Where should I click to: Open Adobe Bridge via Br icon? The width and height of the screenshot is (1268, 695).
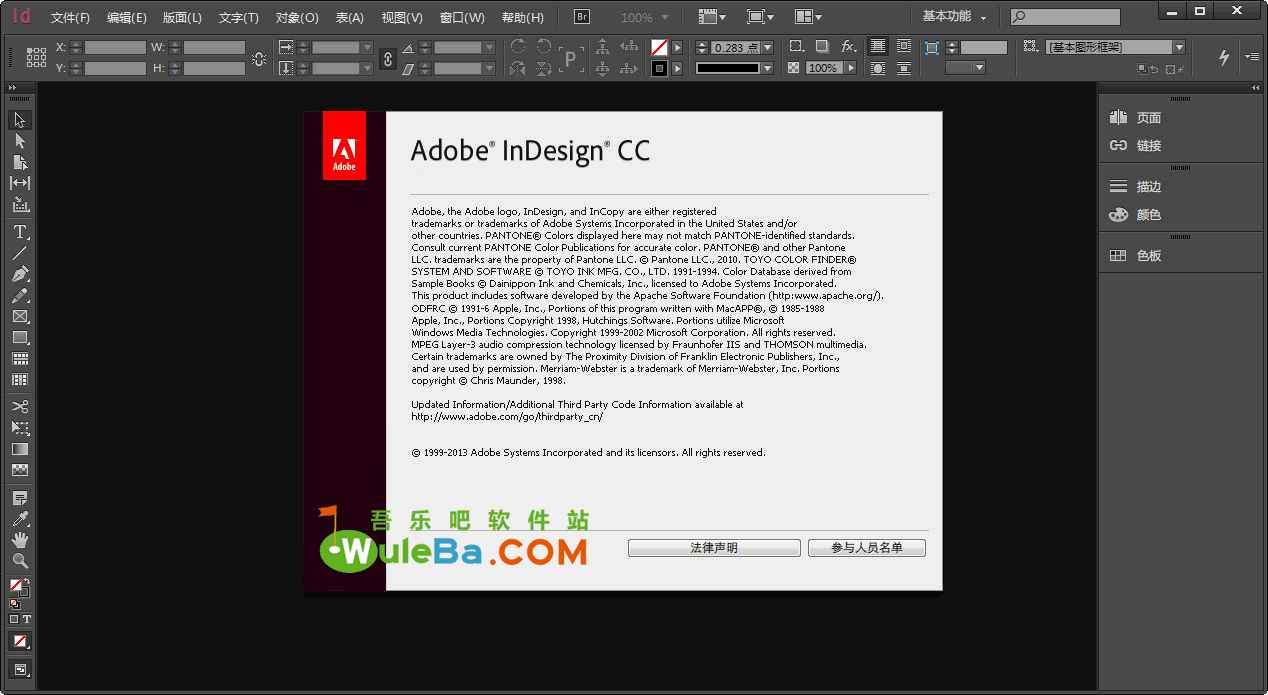click(583, 17)
